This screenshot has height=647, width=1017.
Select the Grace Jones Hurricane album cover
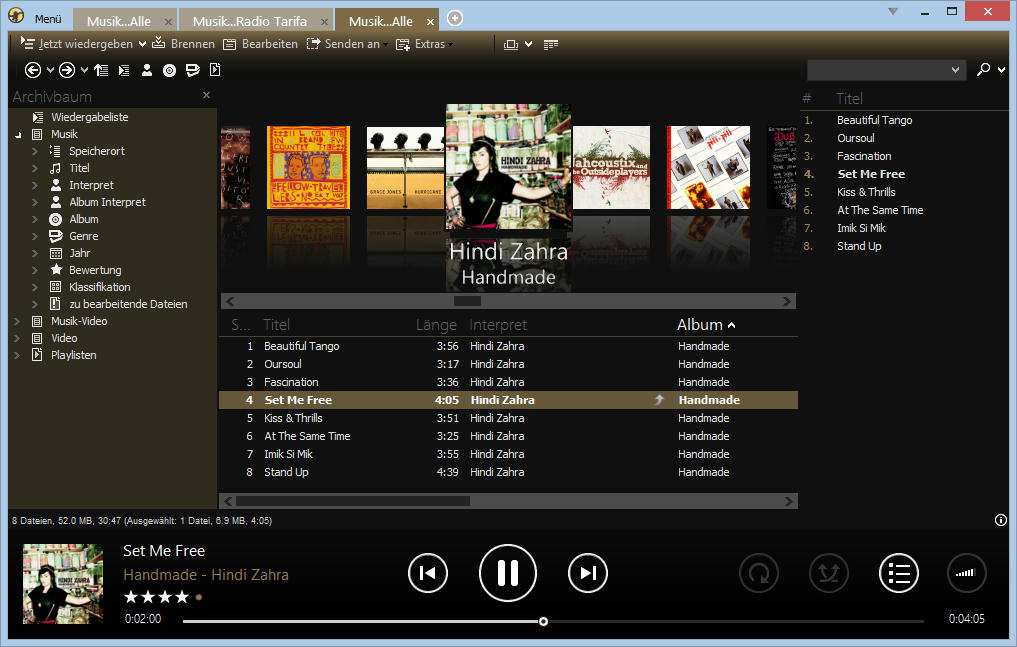coord(405,167)
